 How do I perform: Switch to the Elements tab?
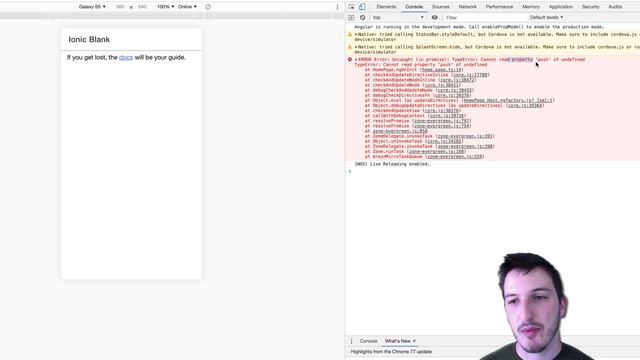click(386, 7)
